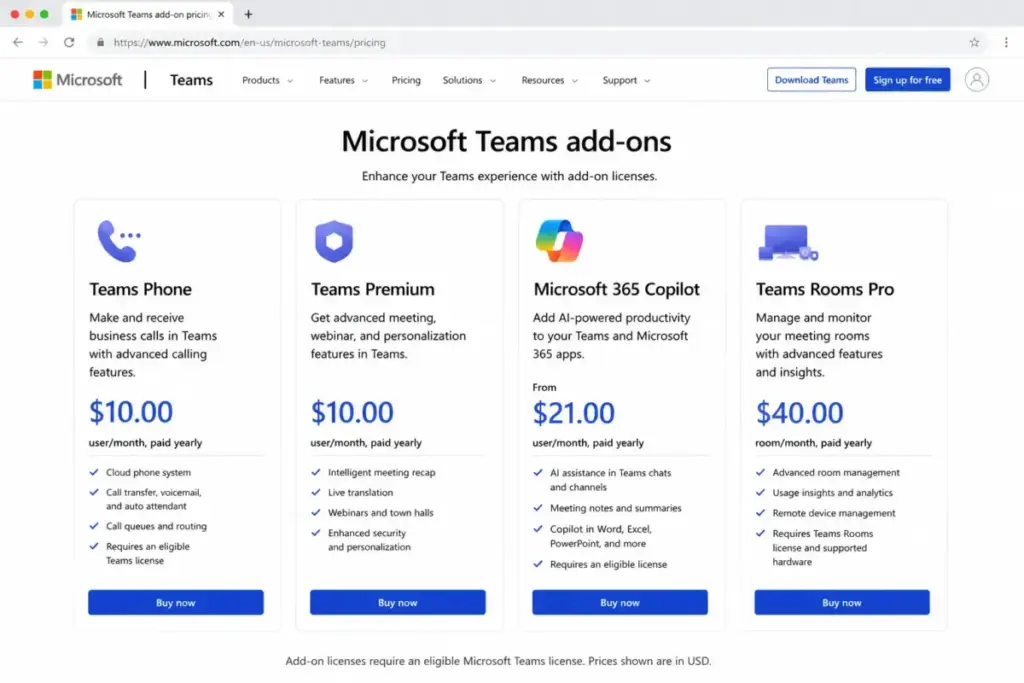
Task: Go back using the browser back arrow
Action: pyautogui.click(x=18, y=42)
